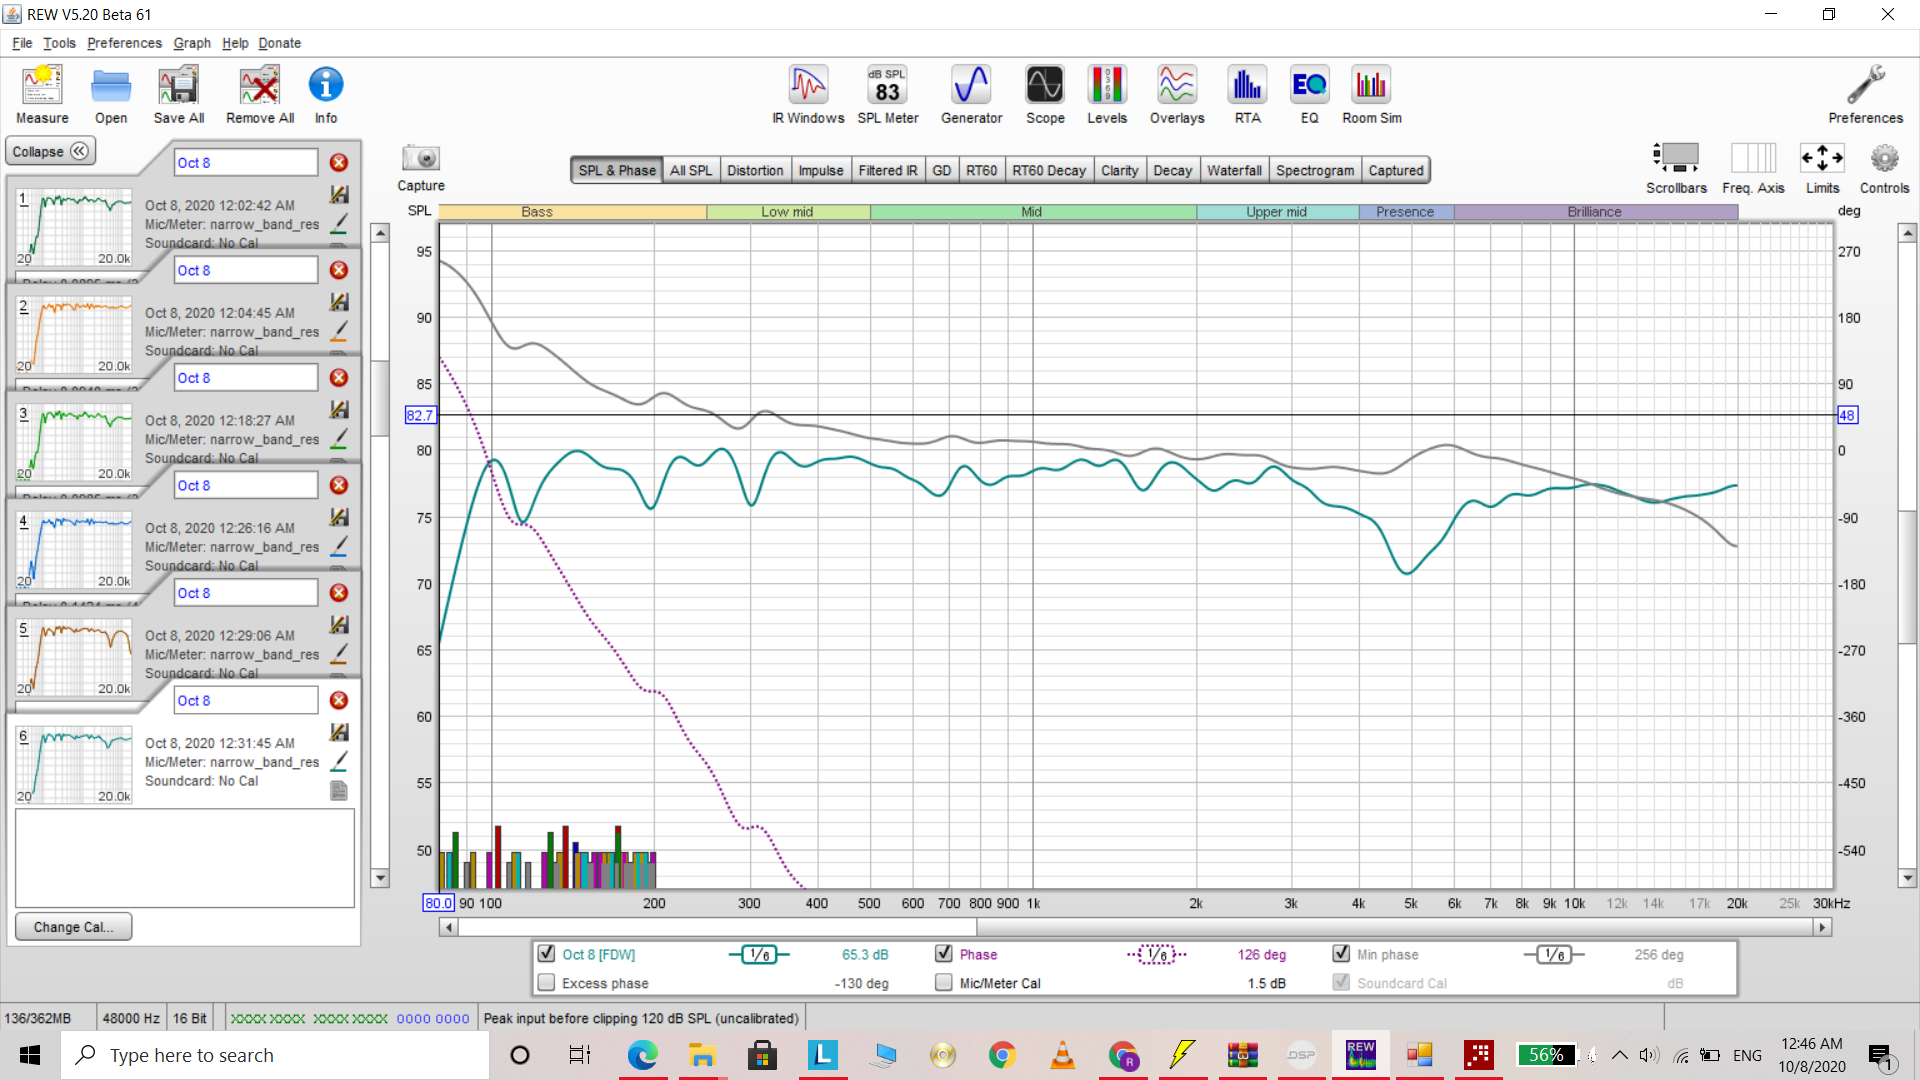Click smoothing indicator for Oct 8 [FDW]
Screen dimensions: 1920x1080
759,954
